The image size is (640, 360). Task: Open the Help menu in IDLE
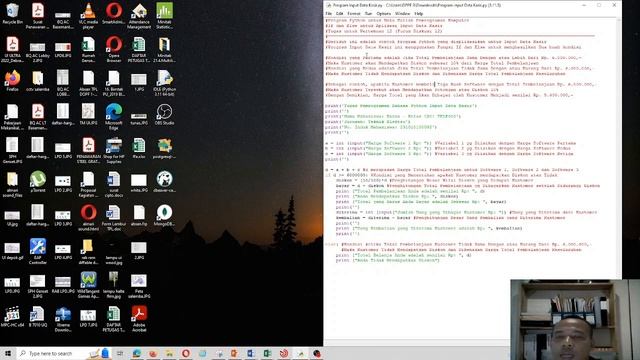[x=418, y=13]
